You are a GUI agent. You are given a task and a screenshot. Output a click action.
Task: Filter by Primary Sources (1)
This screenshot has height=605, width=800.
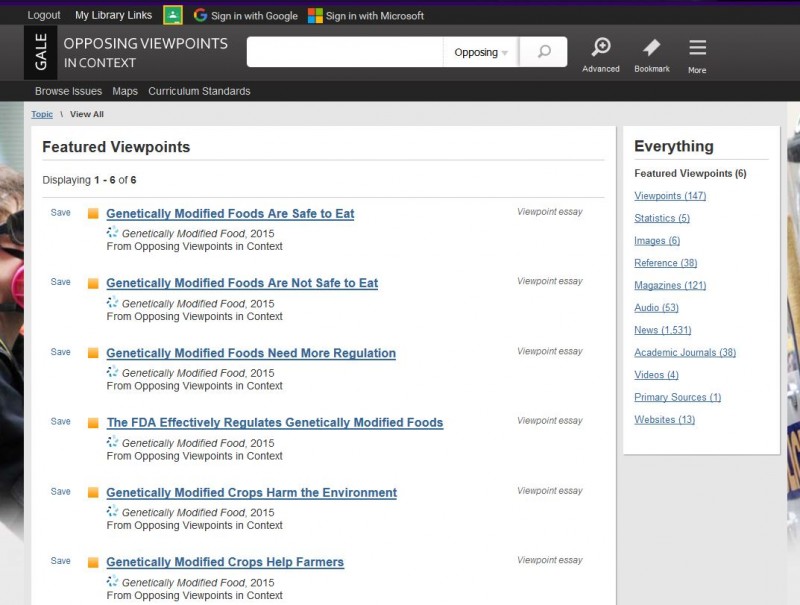[678, 397]
